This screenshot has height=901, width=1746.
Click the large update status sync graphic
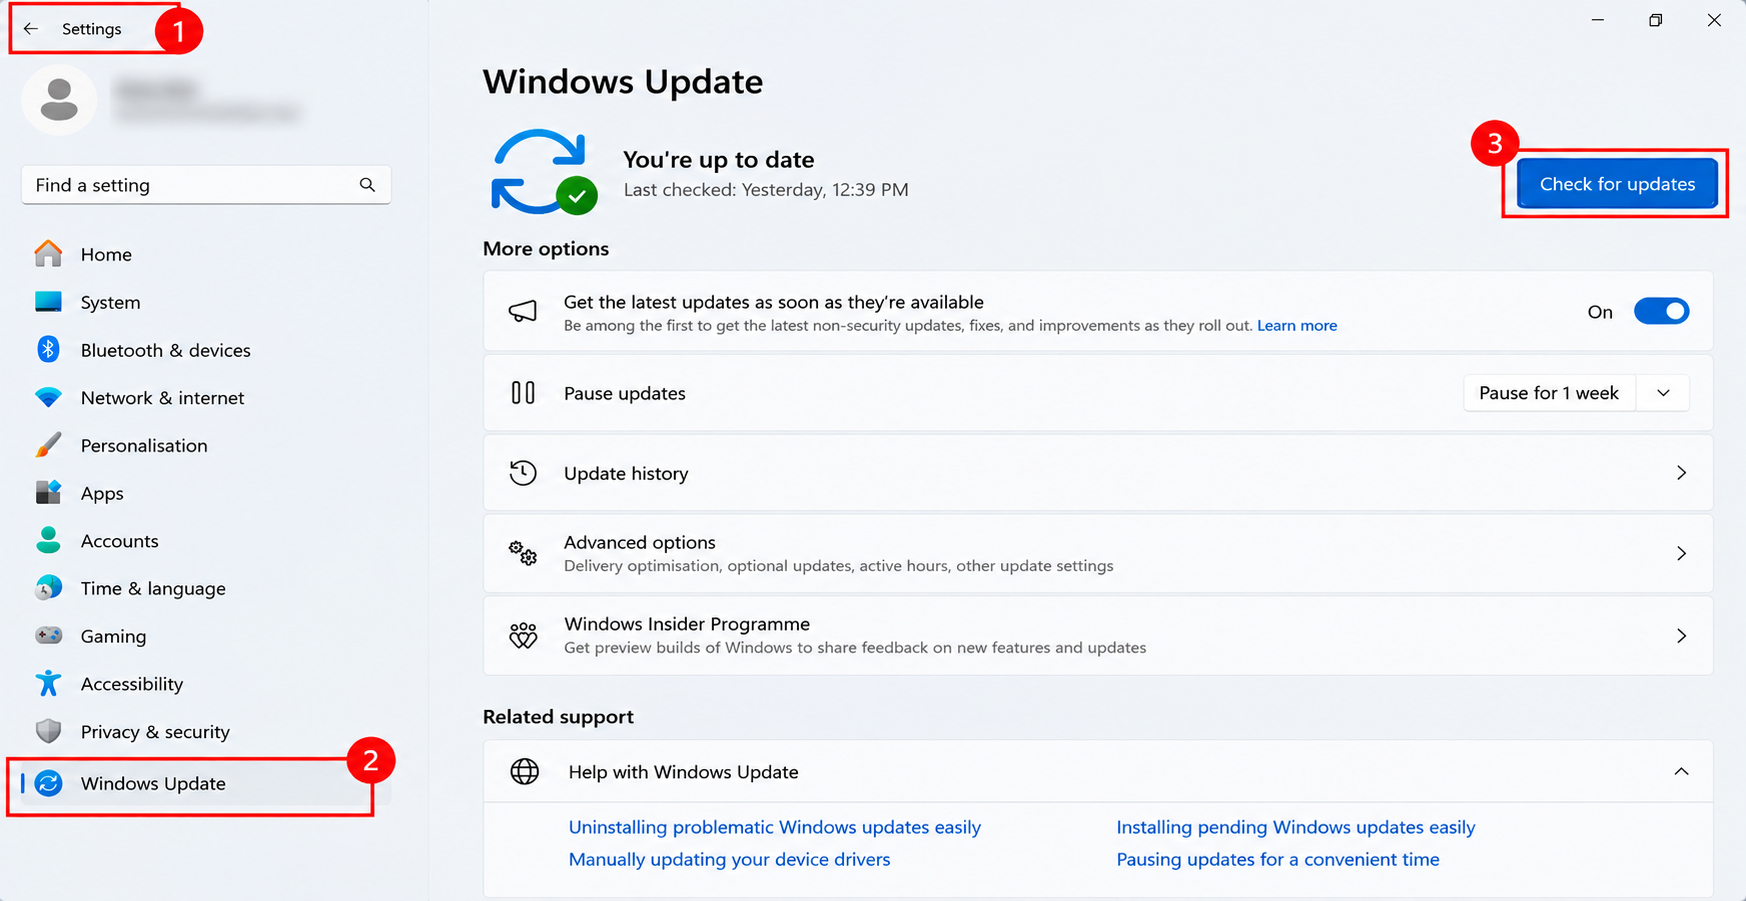[543, 172]
